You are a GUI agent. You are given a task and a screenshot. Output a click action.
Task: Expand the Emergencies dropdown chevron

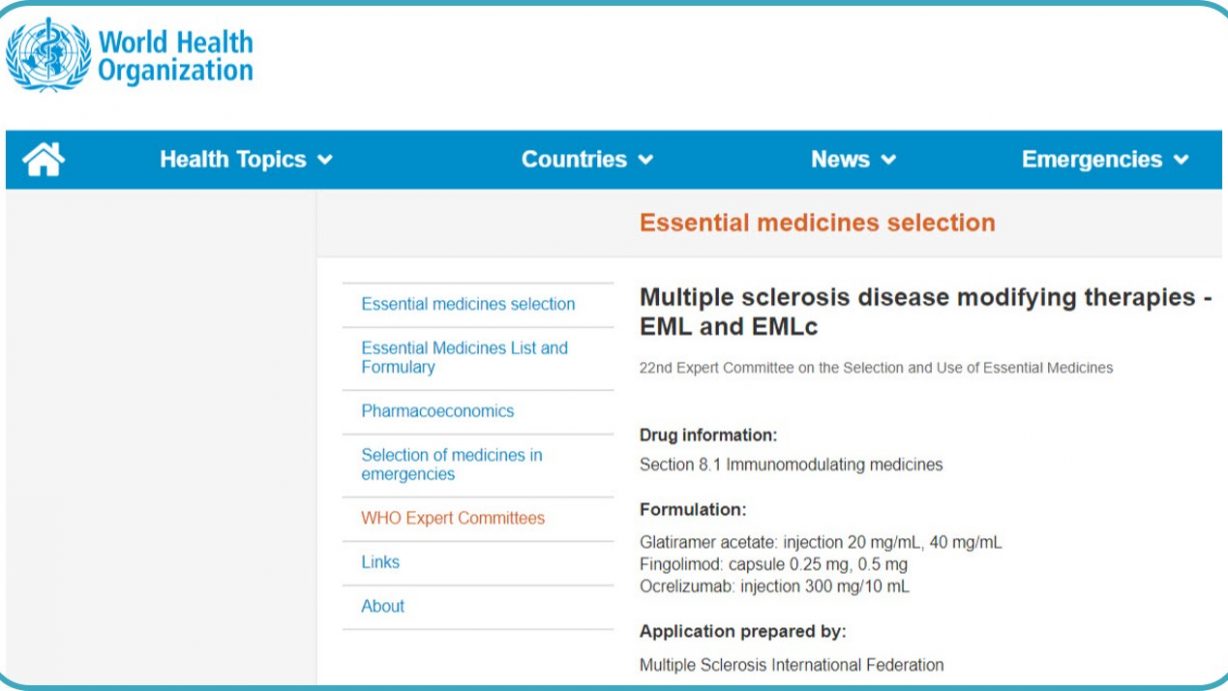(x=1181, y=160)
